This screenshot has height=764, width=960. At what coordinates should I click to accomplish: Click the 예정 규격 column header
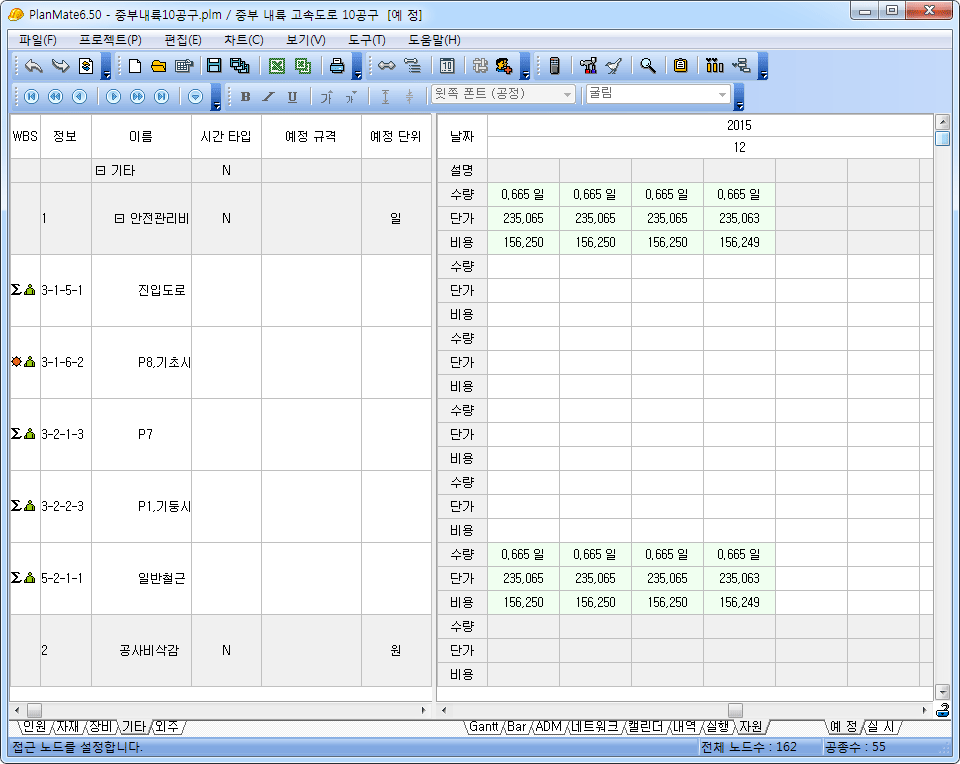click(311, 136)
